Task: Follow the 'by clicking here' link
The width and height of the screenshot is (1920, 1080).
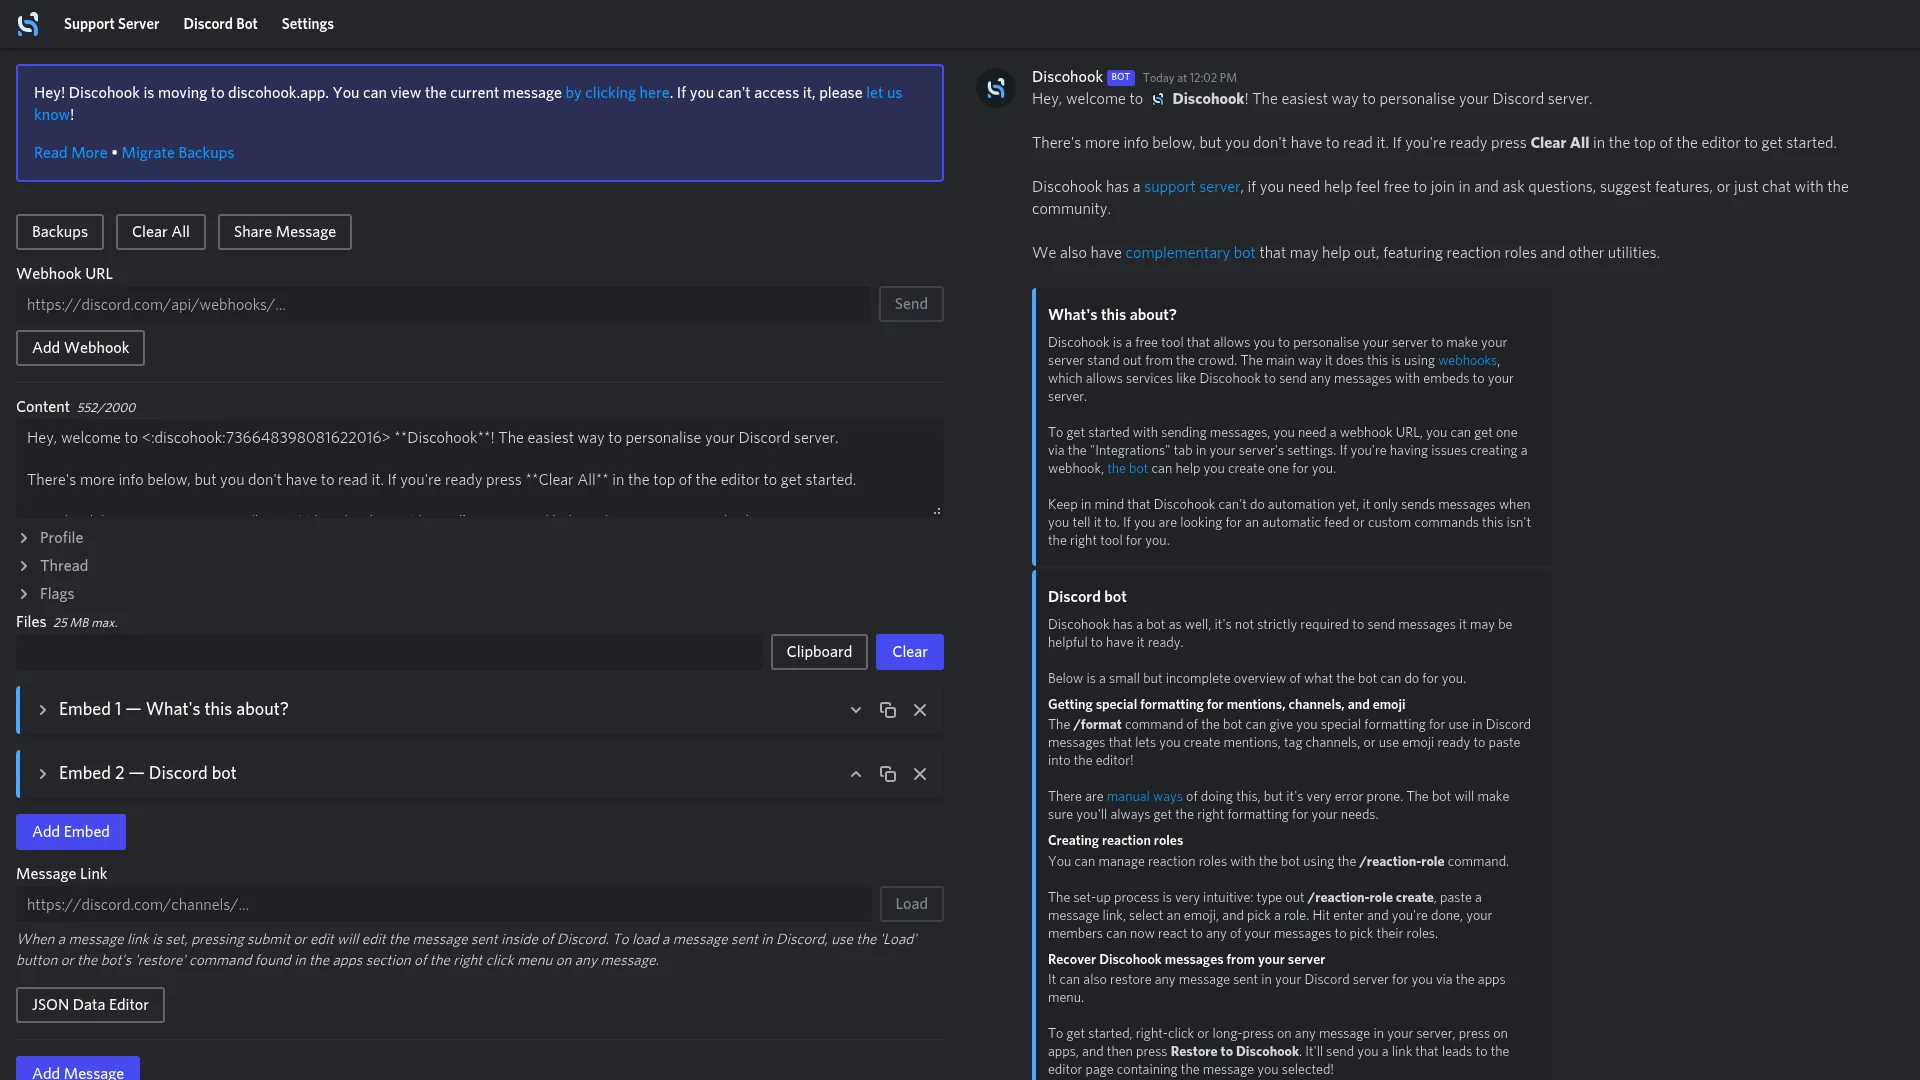Action: pyautogui.click(x=617, y=93)
